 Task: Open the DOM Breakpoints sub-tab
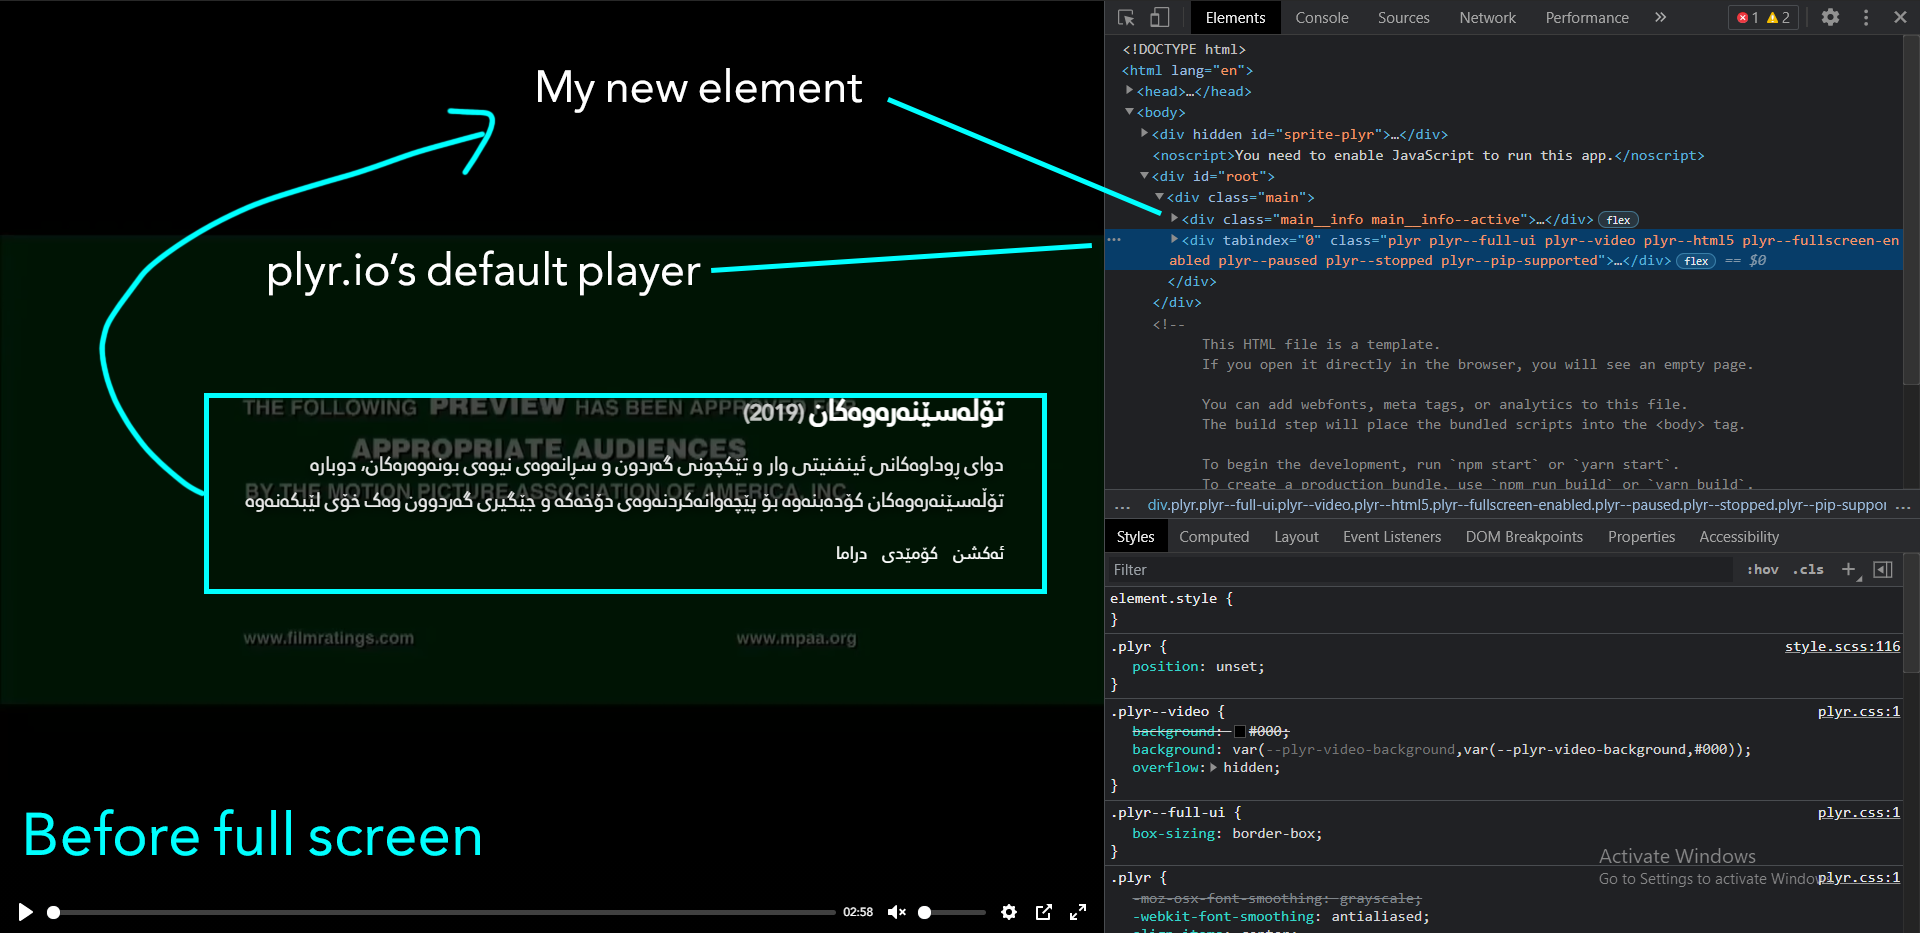1524,537
